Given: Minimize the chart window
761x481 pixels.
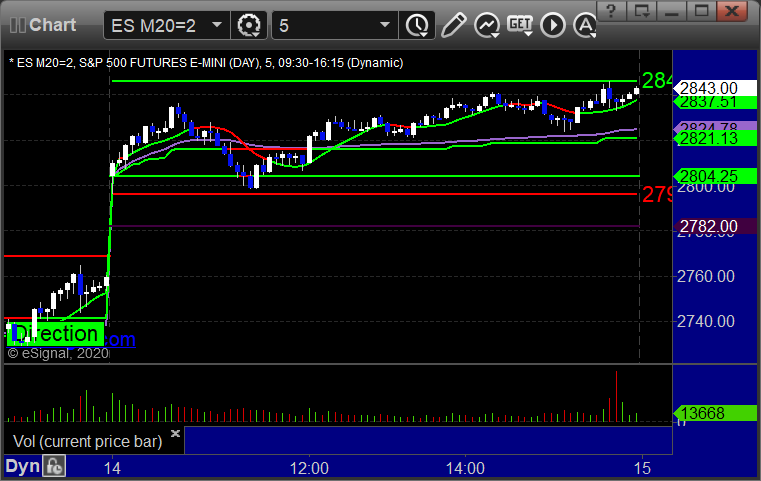Looking at the screenshot, I should [671, 11].
